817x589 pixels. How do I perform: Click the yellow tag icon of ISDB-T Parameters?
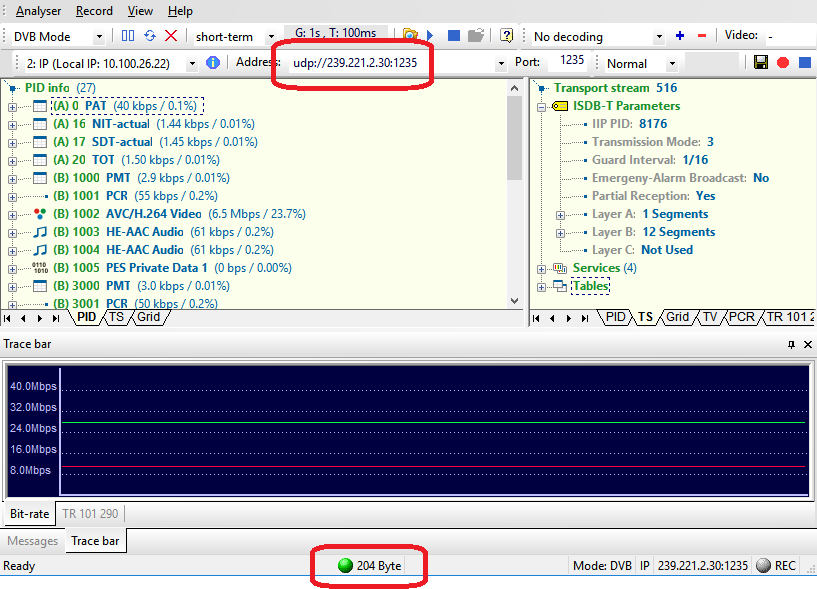[560, 106]
